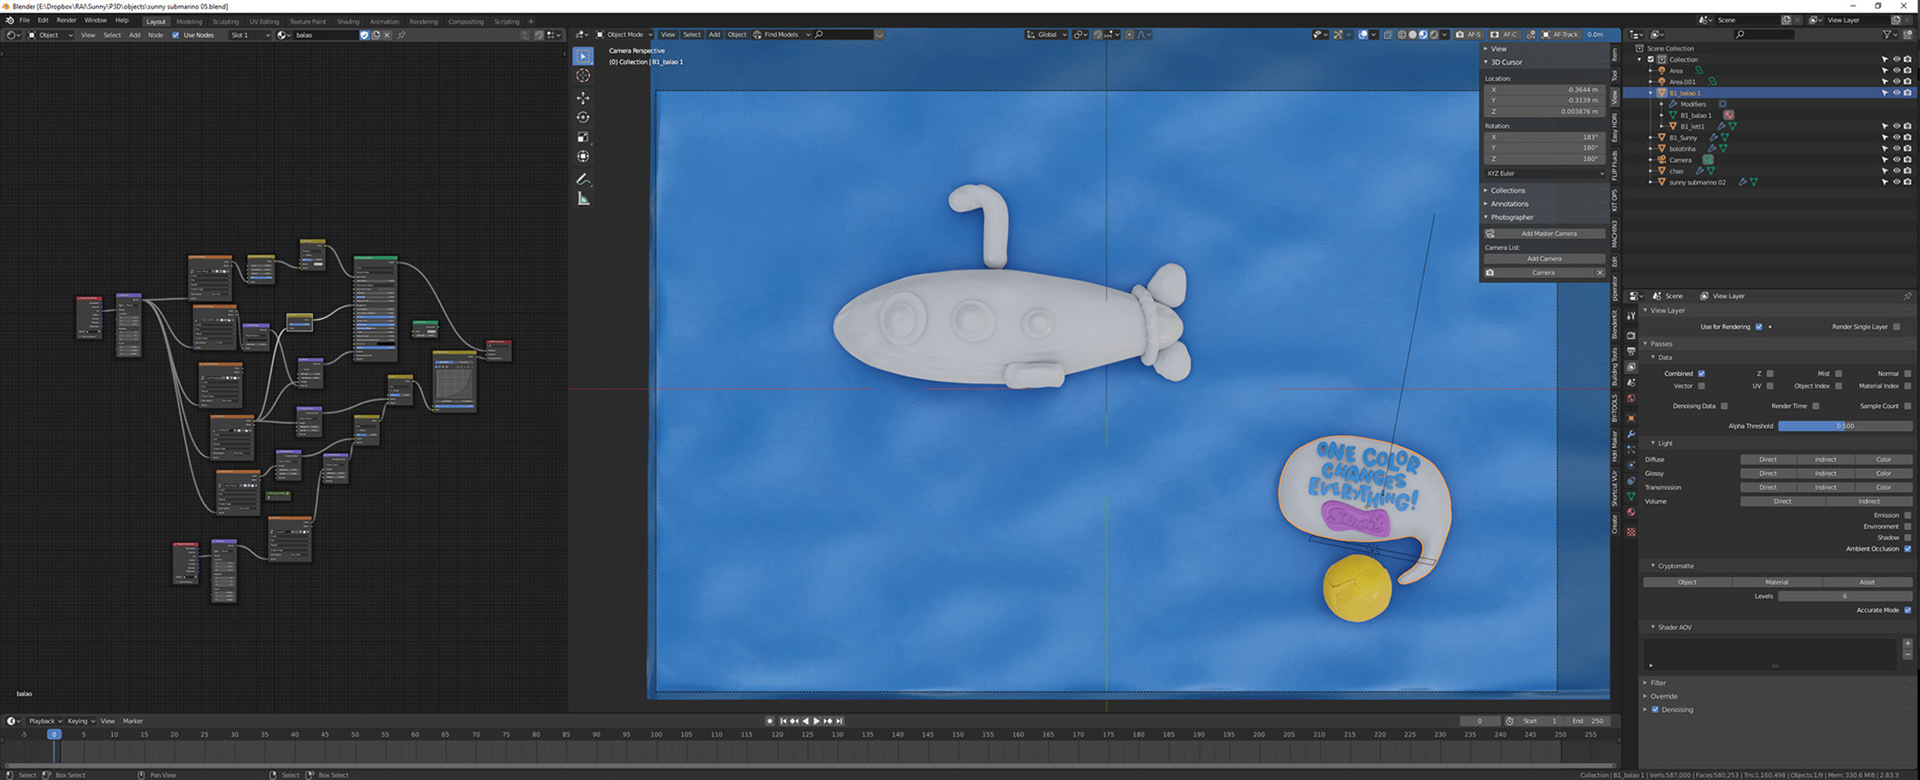Select the 3D Cursor tool
The height and width of the screenshot is (780, 1920).
click(x=583, y=75)
